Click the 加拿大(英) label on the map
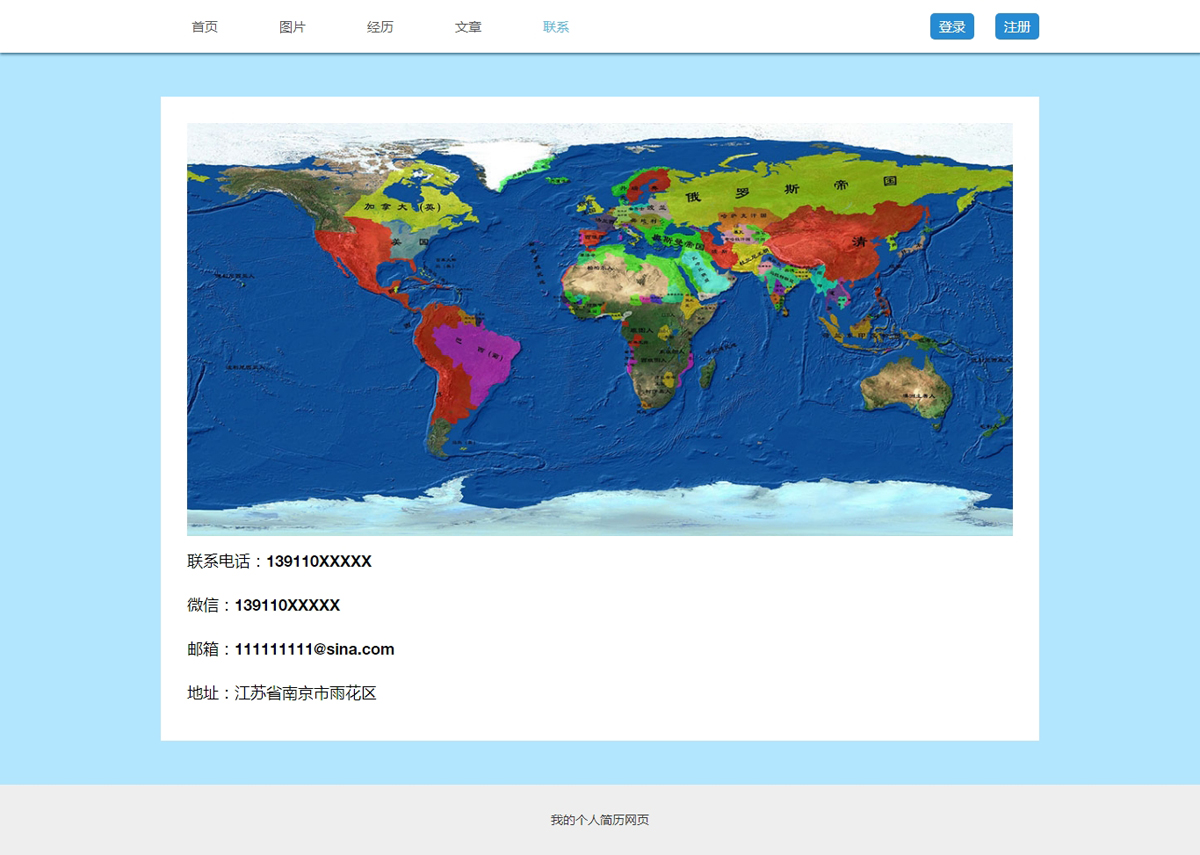The height and width of the screenshot is (855, 1200). 402,207
